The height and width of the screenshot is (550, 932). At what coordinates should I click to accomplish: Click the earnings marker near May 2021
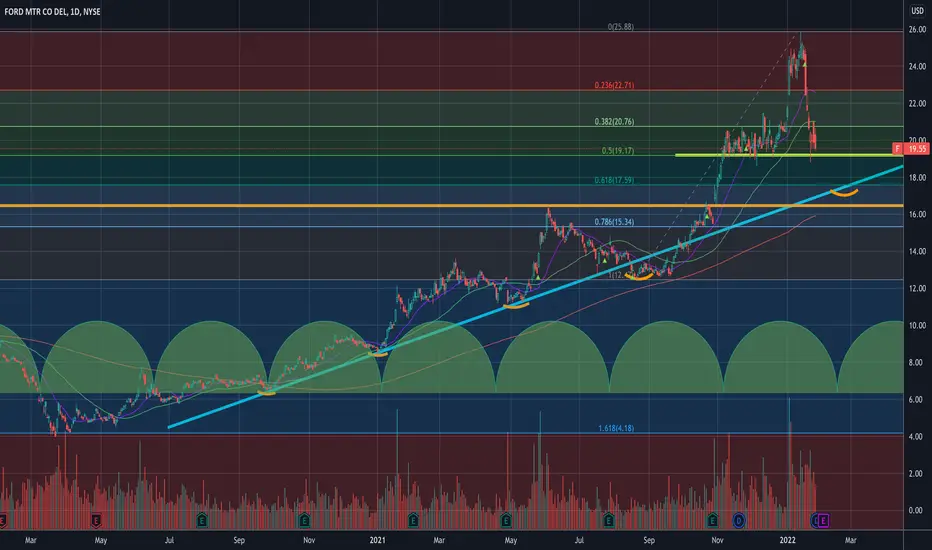(x=506, y=521)
